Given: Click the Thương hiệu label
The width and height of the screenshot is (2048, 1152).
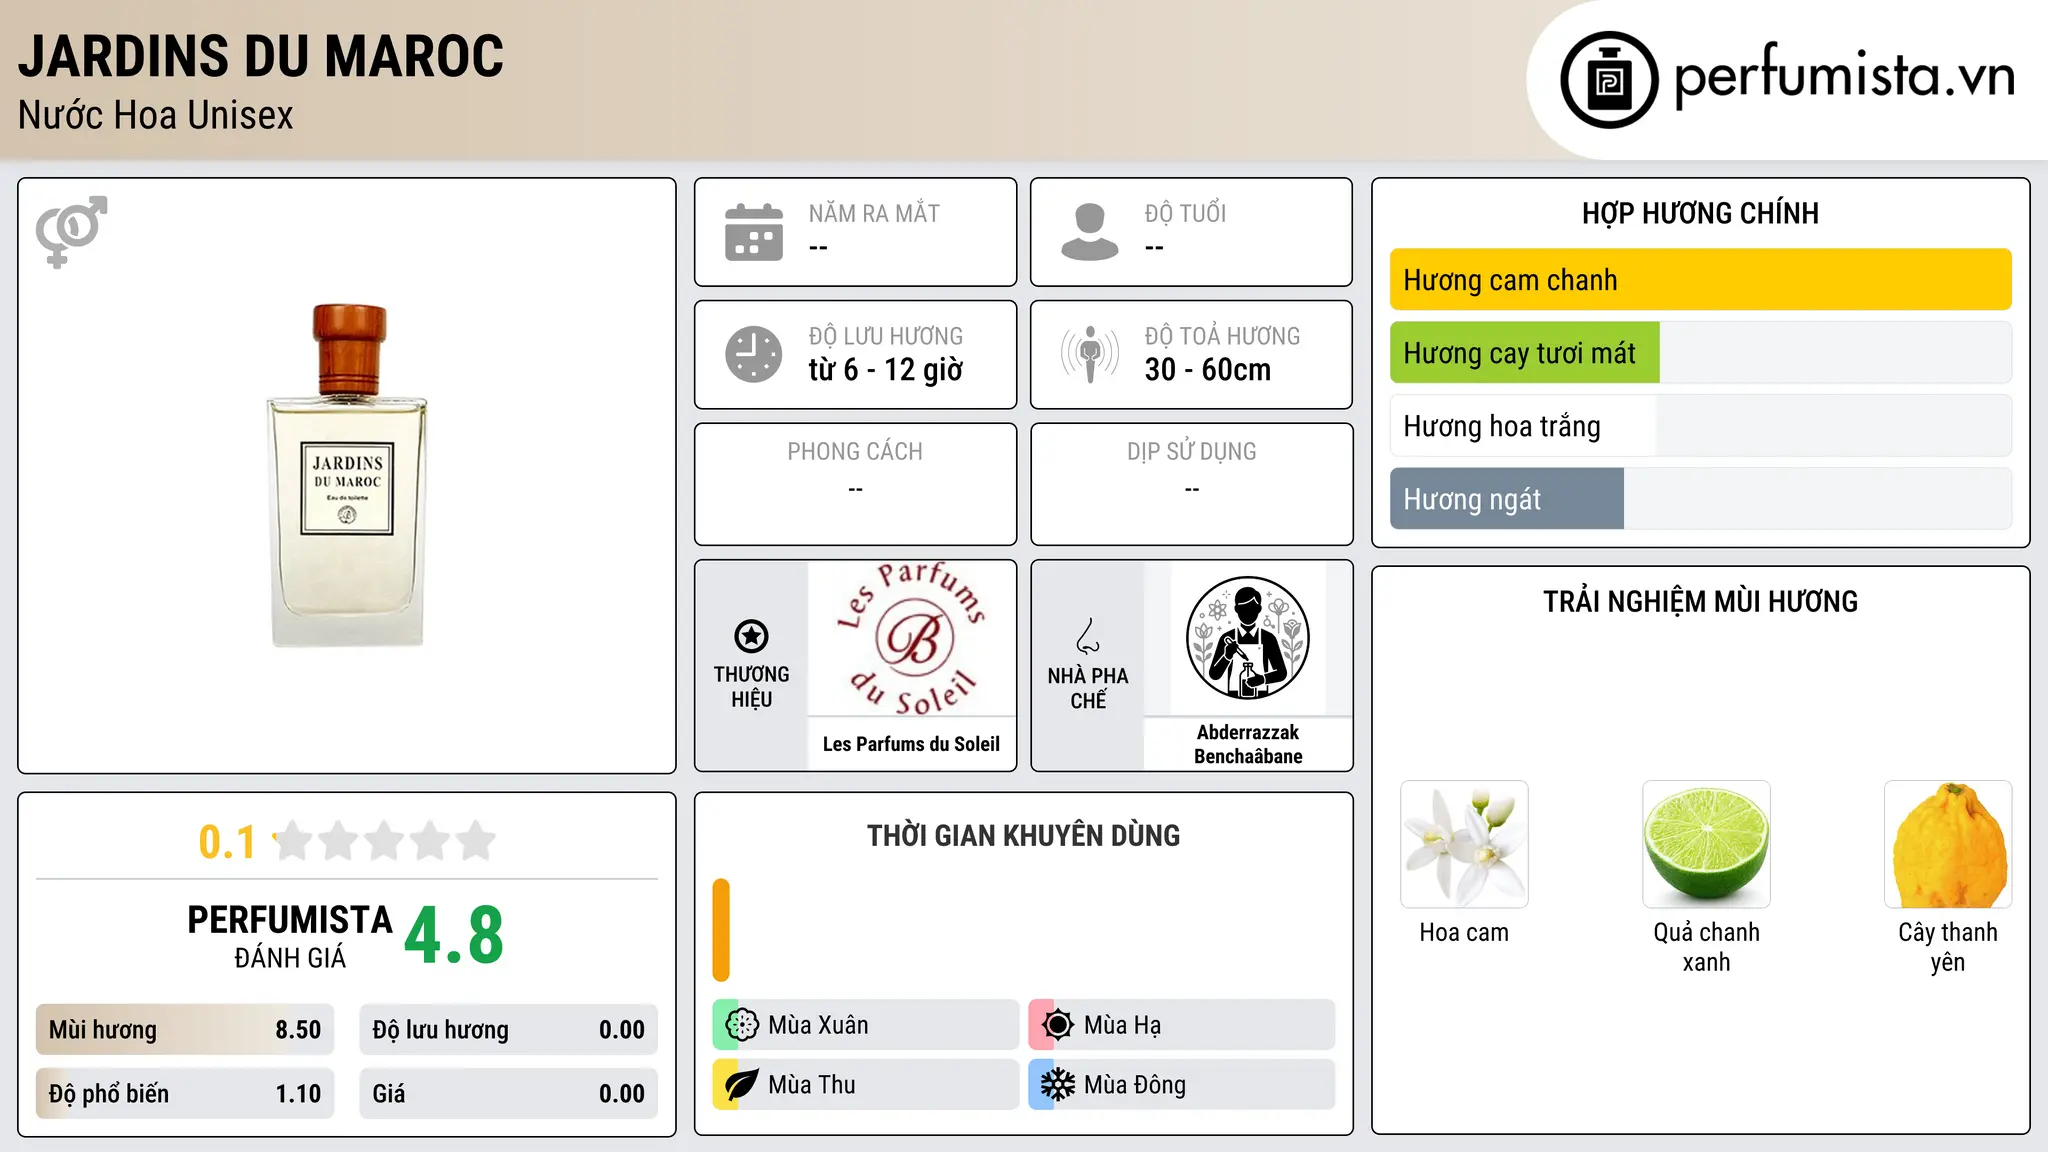Looking at the screenshot, I should (751, 687).
